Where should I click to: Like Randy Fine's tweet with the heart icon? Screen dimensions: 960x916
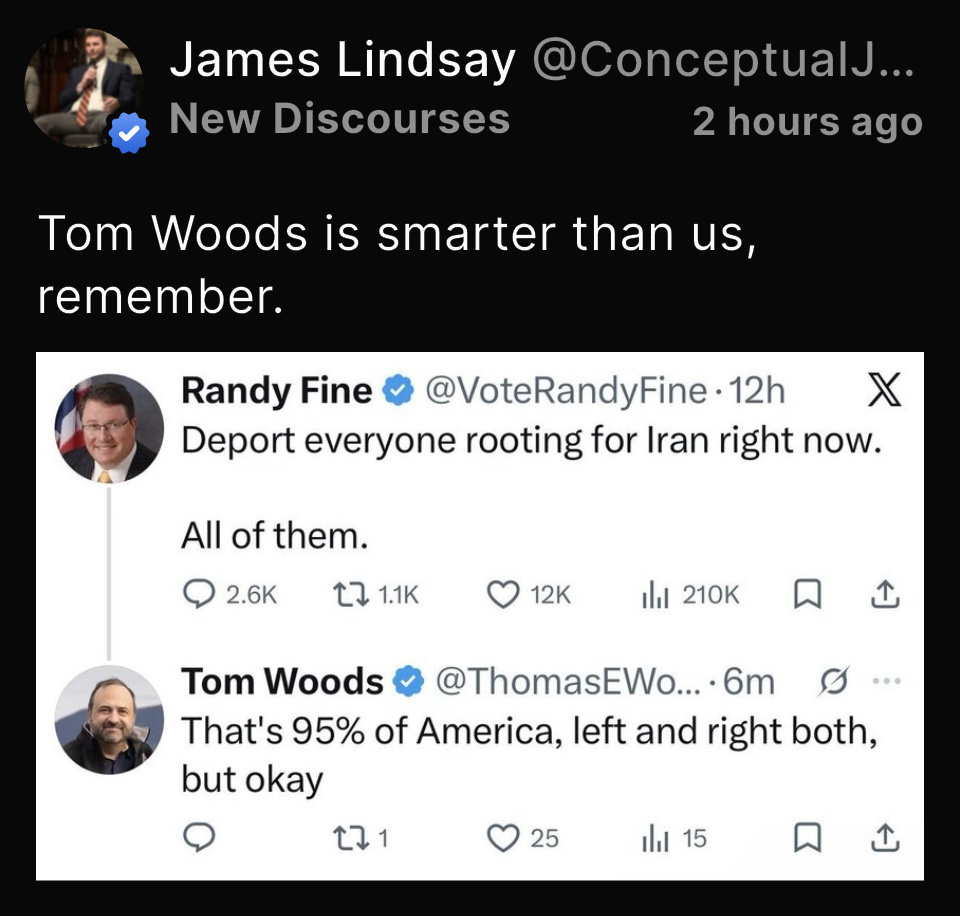coord(500,594)
